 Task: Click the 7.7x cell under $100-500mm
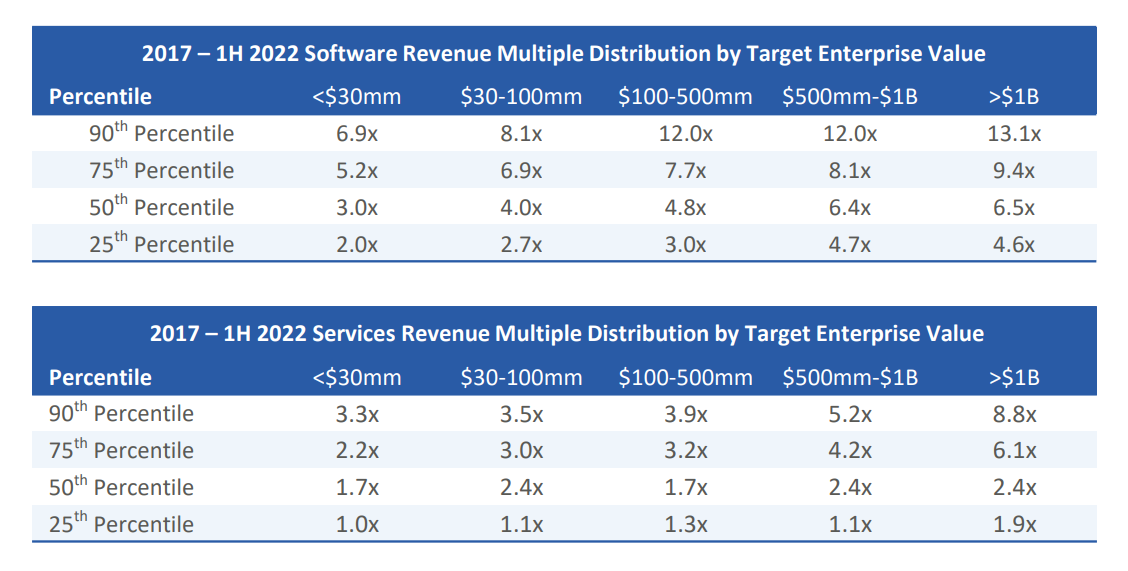click(685, 171)
